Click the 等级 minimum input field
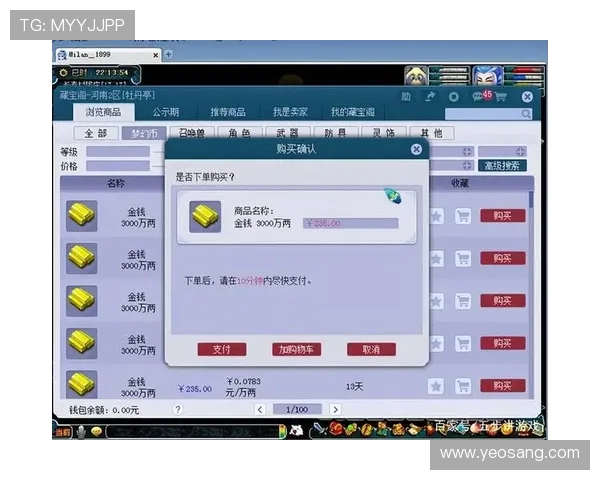The image size is (600, 480). [118, 152]
